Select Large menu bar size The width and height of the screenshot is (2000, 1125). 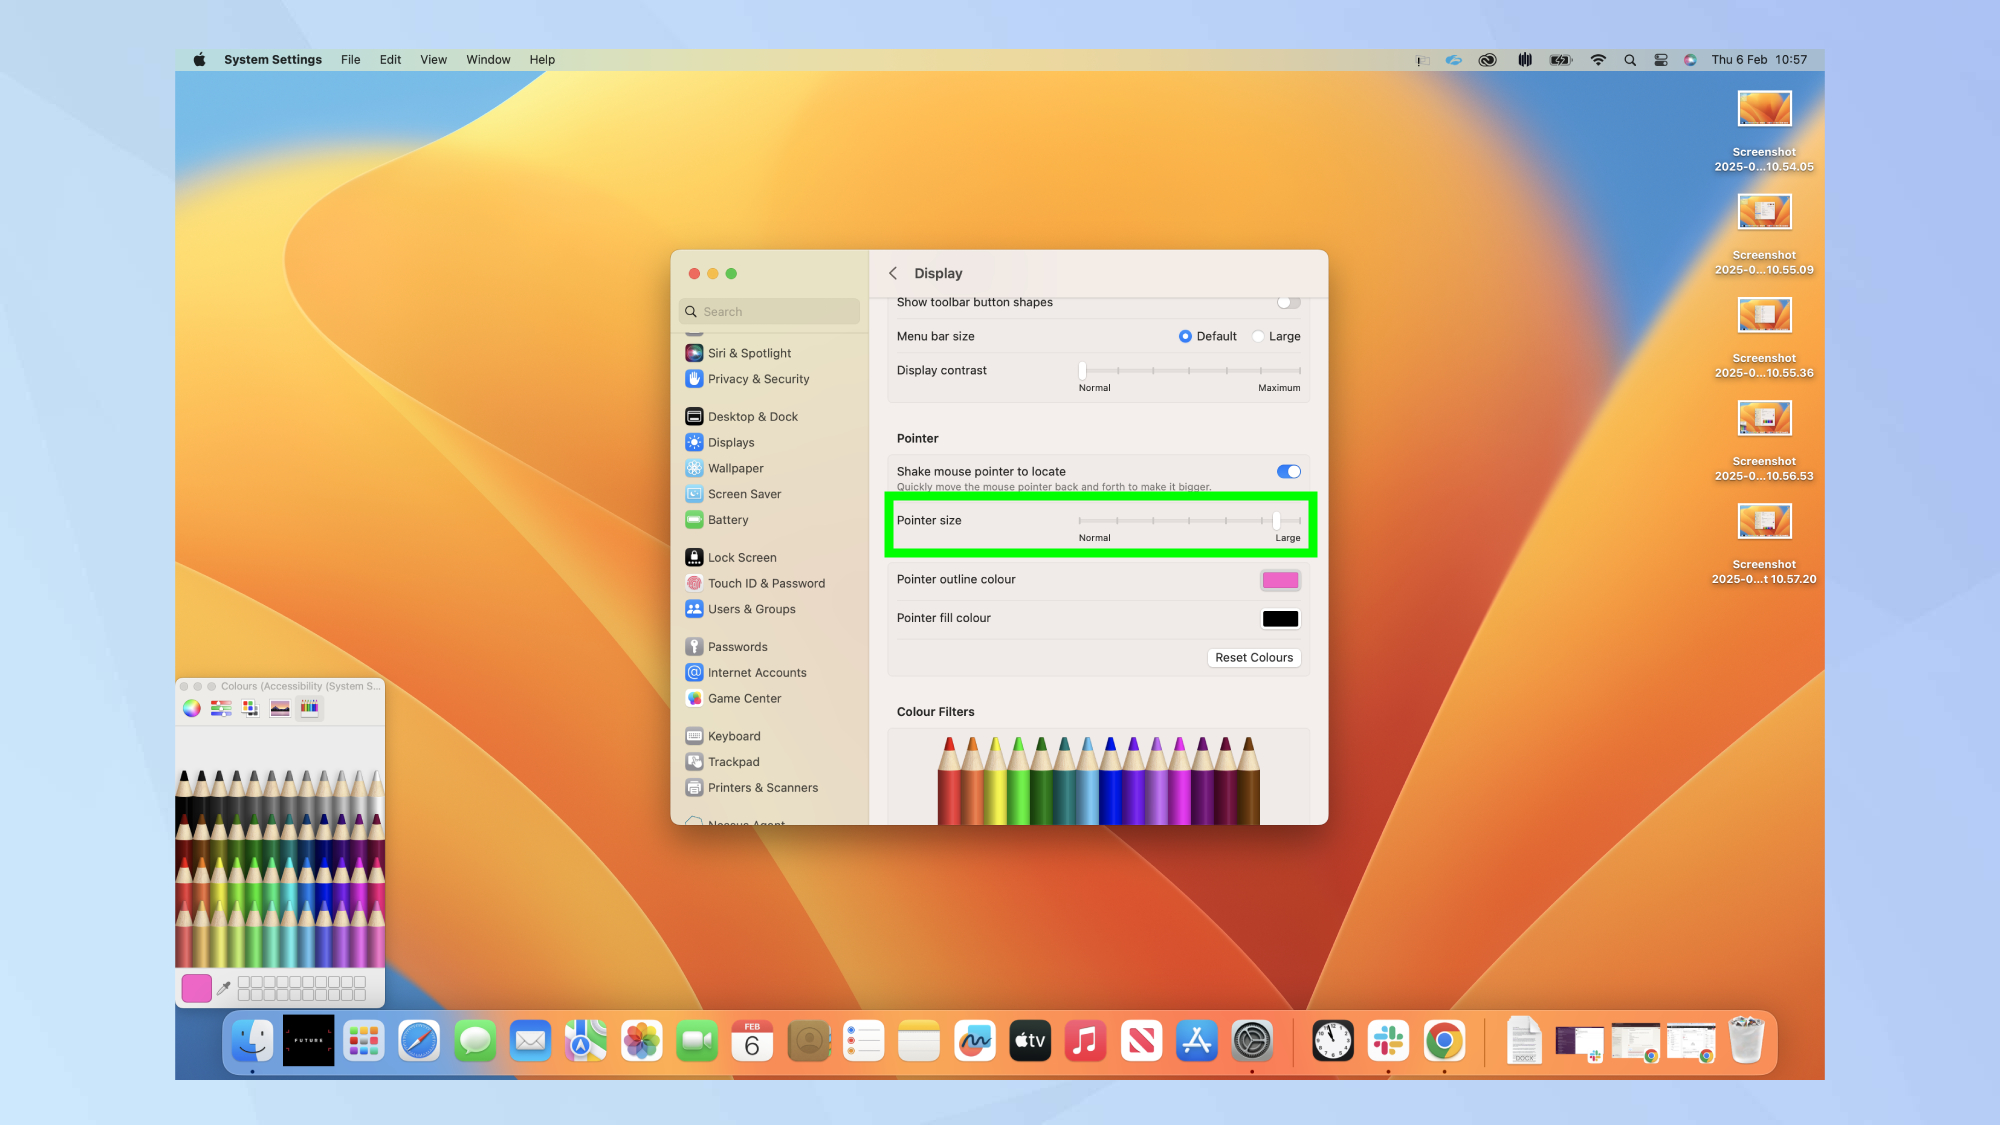click(1258, 336)
